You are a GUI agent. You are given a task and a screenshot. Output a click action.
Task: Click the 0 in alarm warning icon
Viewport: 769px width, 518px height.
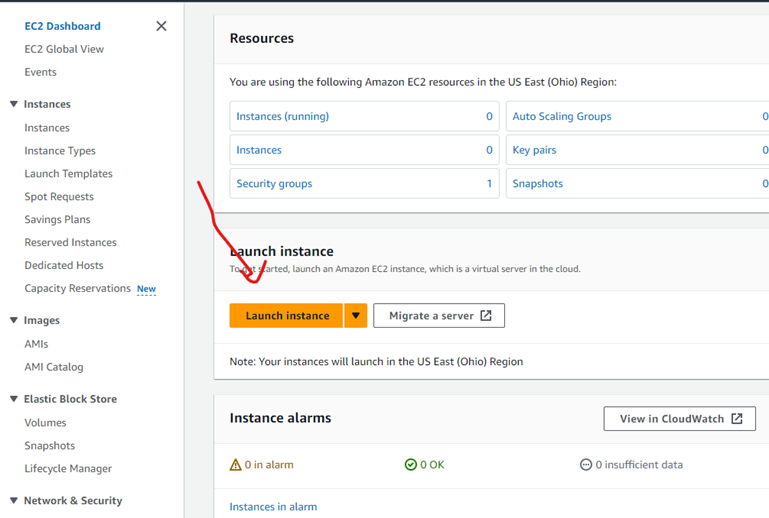pos(235,465)
